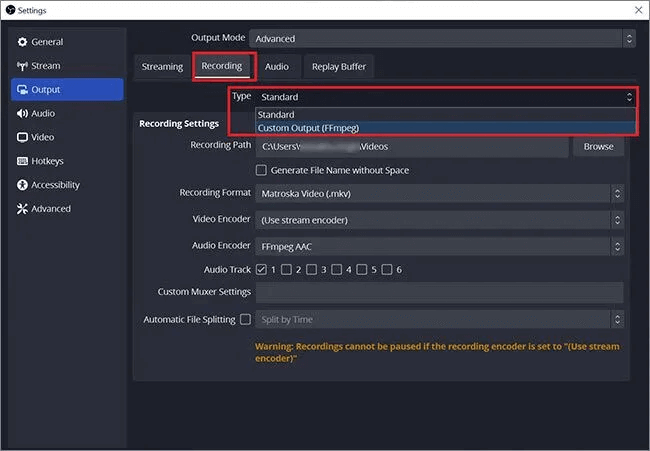Open the Advanced settings section

pos(67,209)
